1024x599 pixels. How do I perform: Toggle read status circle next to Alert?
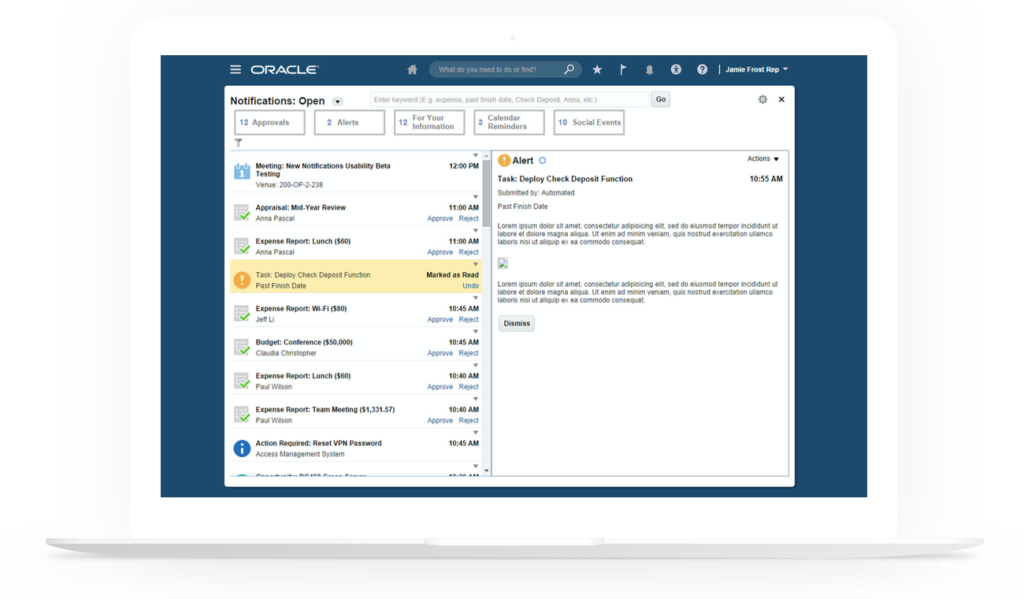[x=543, y=160]
